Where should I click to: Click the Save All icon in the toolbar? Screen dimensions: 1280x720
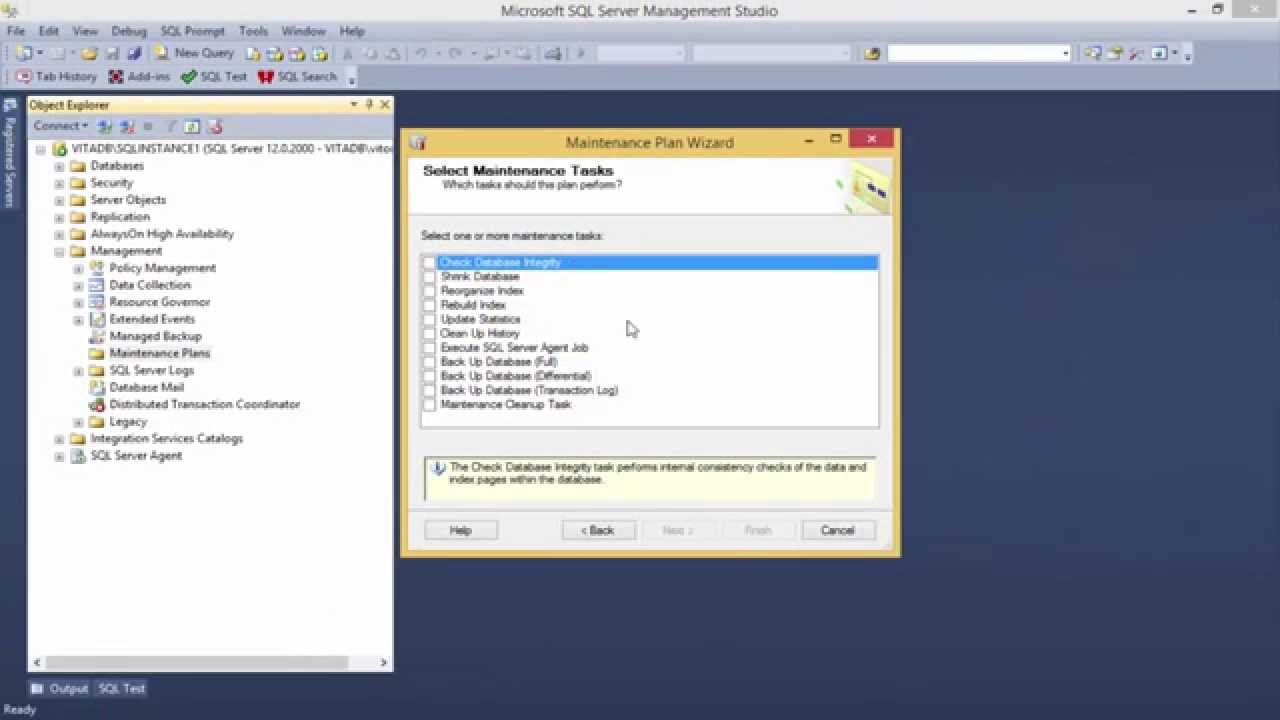(x=134, y=53)
